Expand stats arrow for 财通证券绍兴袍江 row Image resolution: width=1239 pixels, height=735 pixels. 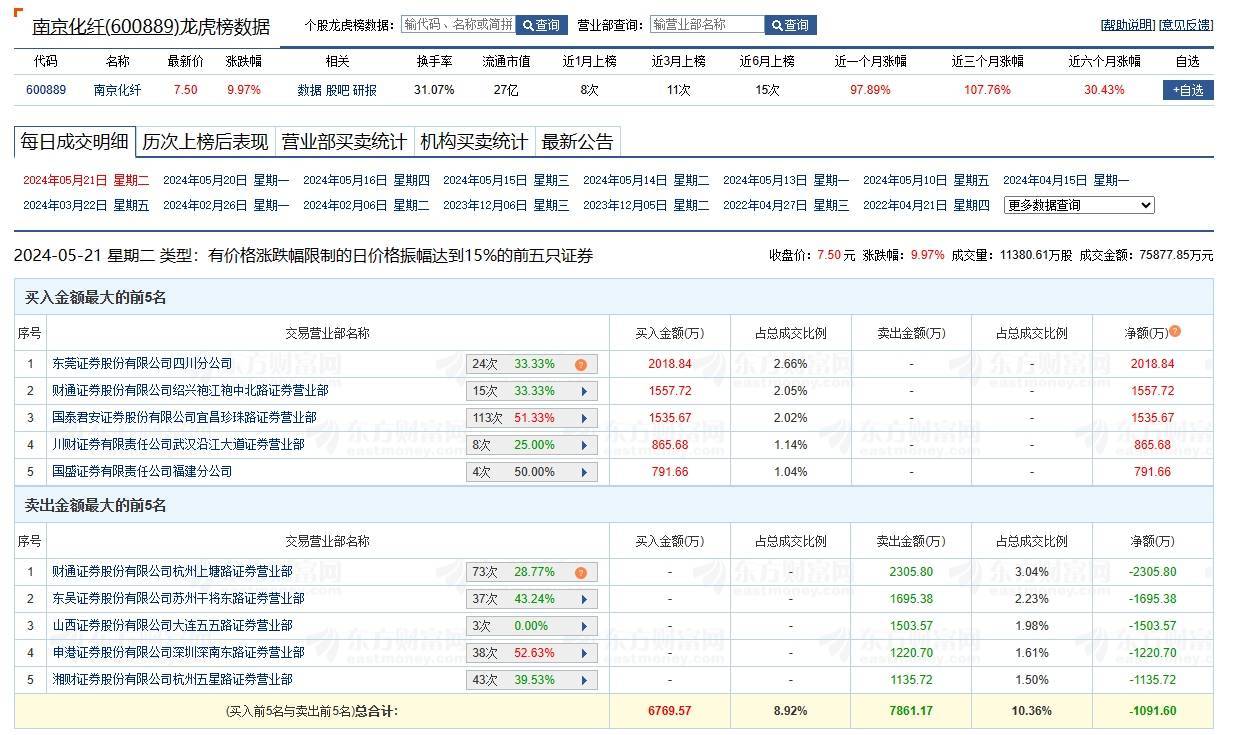click(x=584, y=391)
